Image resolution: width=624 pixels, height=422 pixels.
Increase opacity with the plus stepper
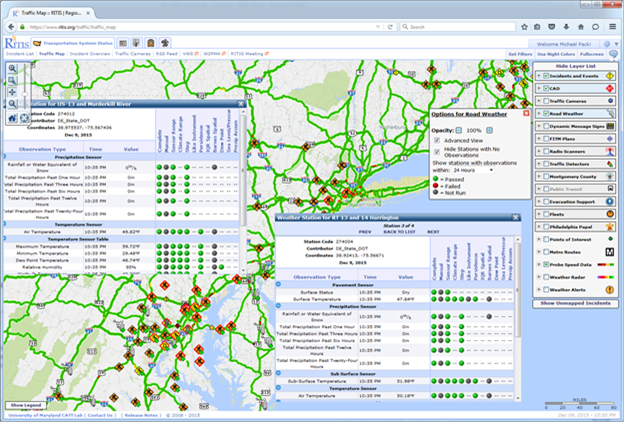coord(489,130)
